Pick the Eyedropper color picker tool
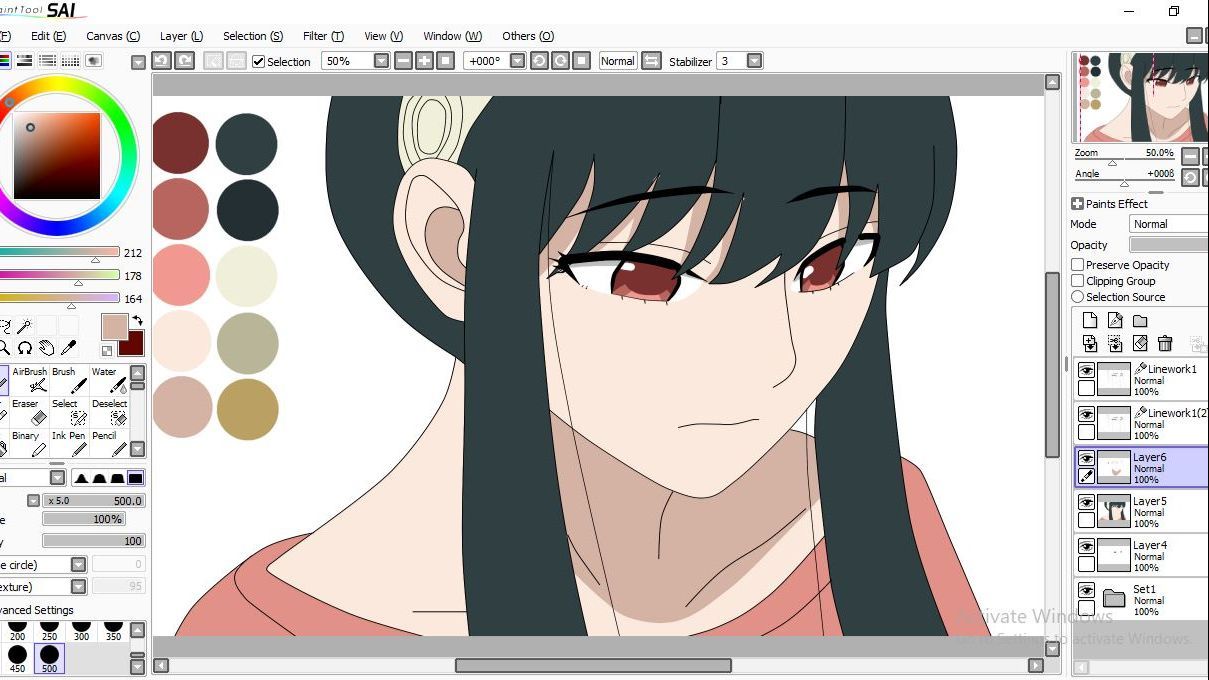The height and width of the screenshot is (680, 1209). (68, 348)
